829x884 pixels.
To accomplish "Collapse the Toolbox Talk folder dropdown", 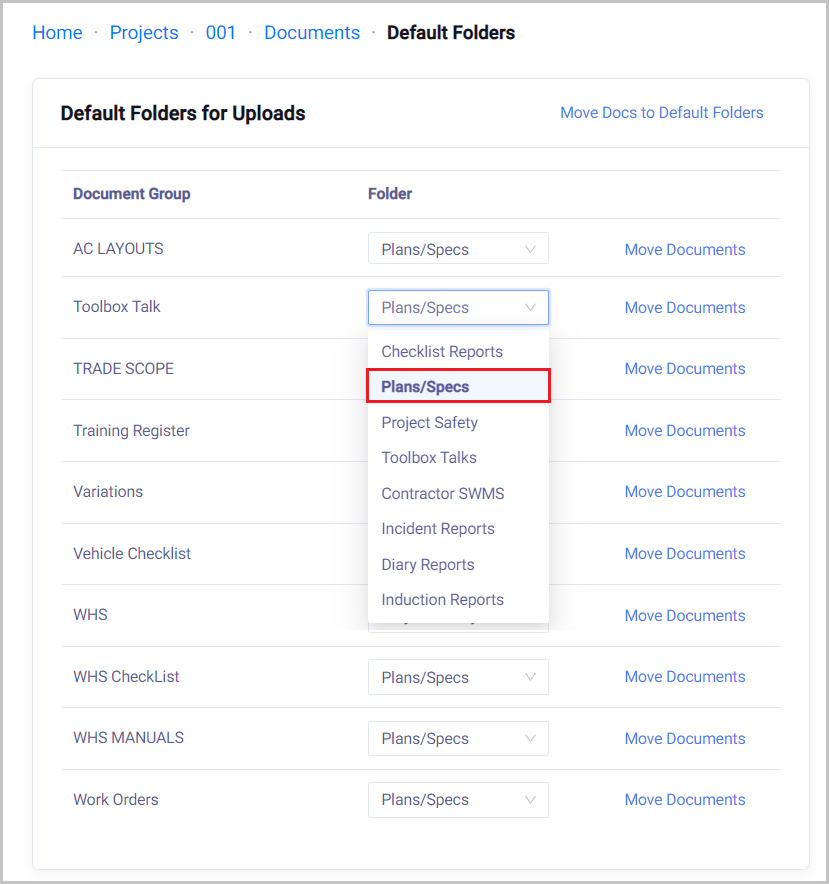I will [x=458, y=308].
